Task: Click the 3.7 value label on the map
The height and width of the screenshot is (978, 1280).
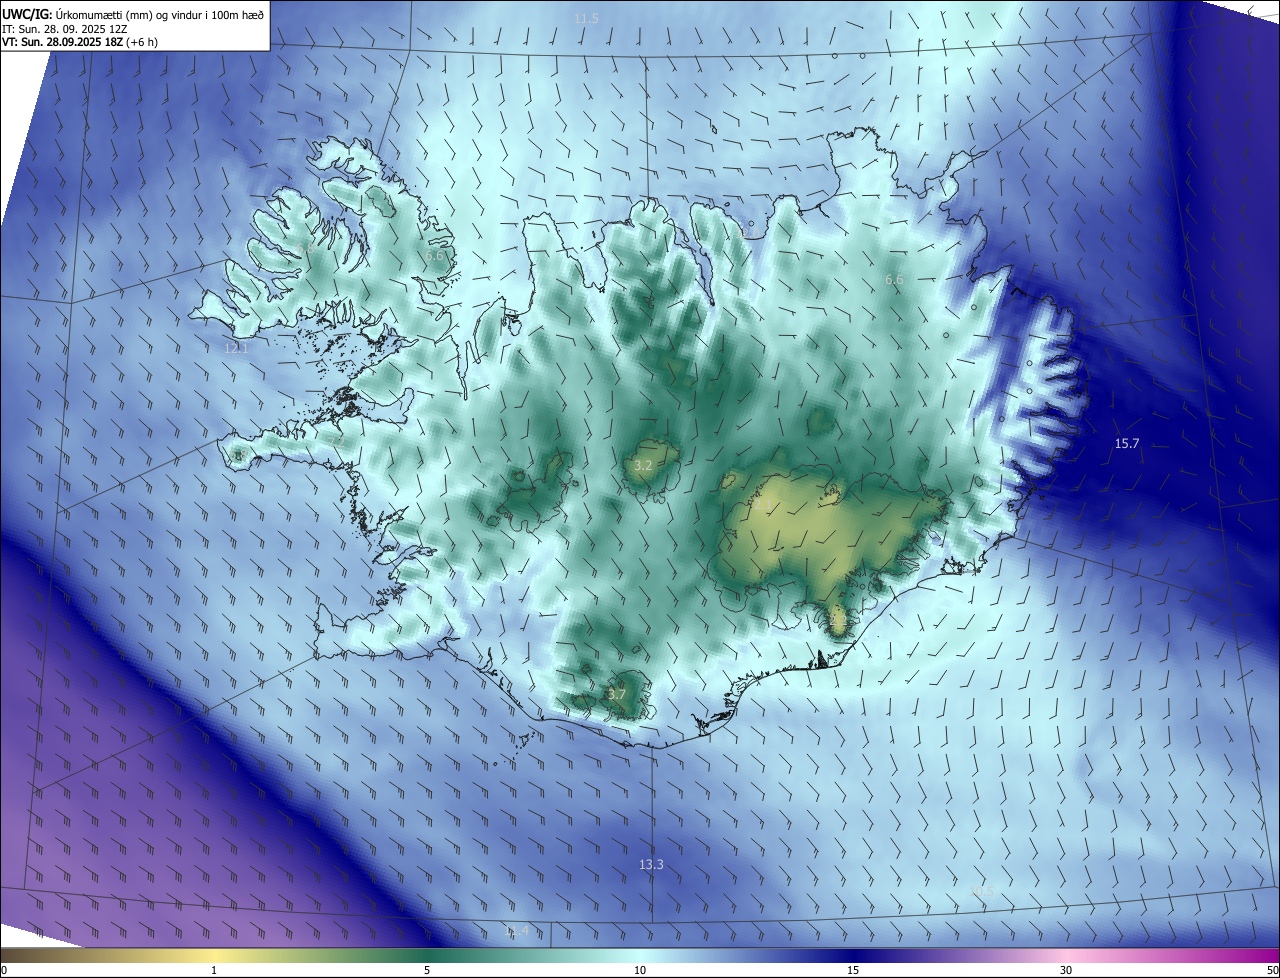Action: 617,694
